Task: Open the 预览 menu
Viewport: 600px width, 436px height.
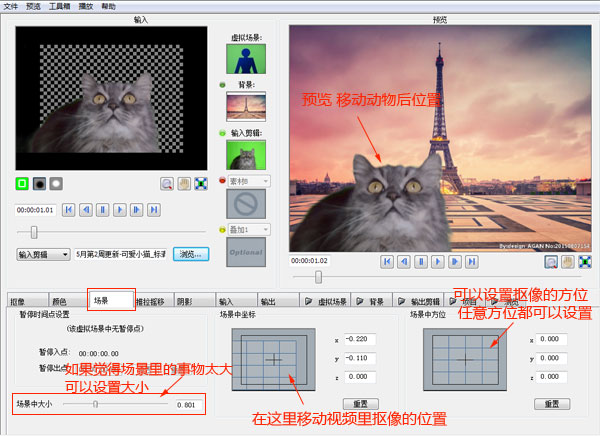Action: click(33, 6)
